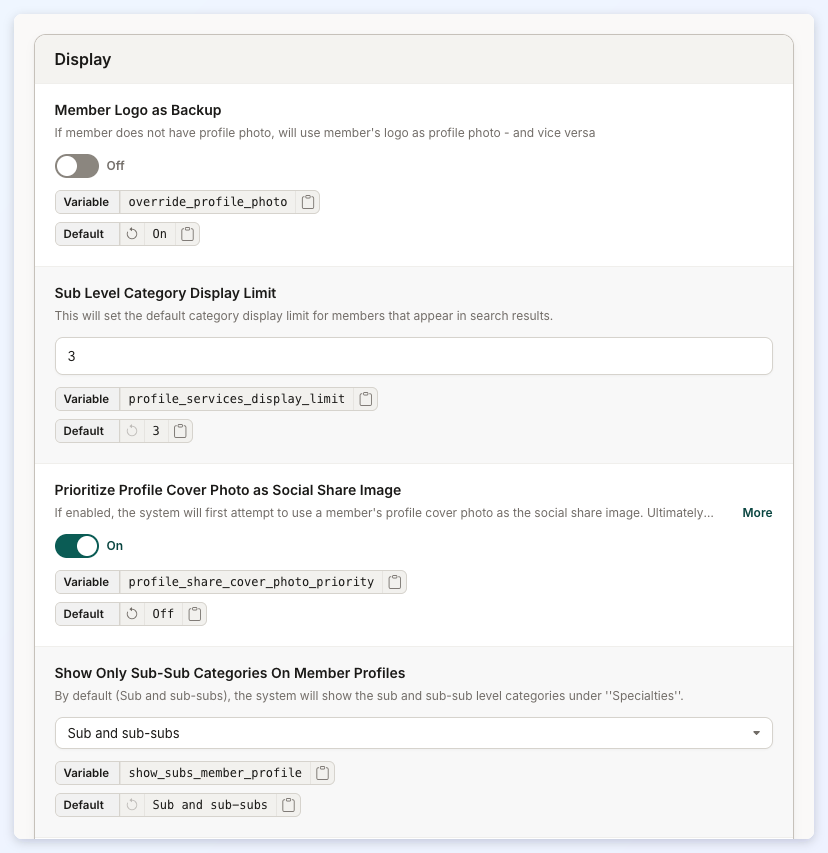Click the profile_services_display_limit variable text

(237, 399)
